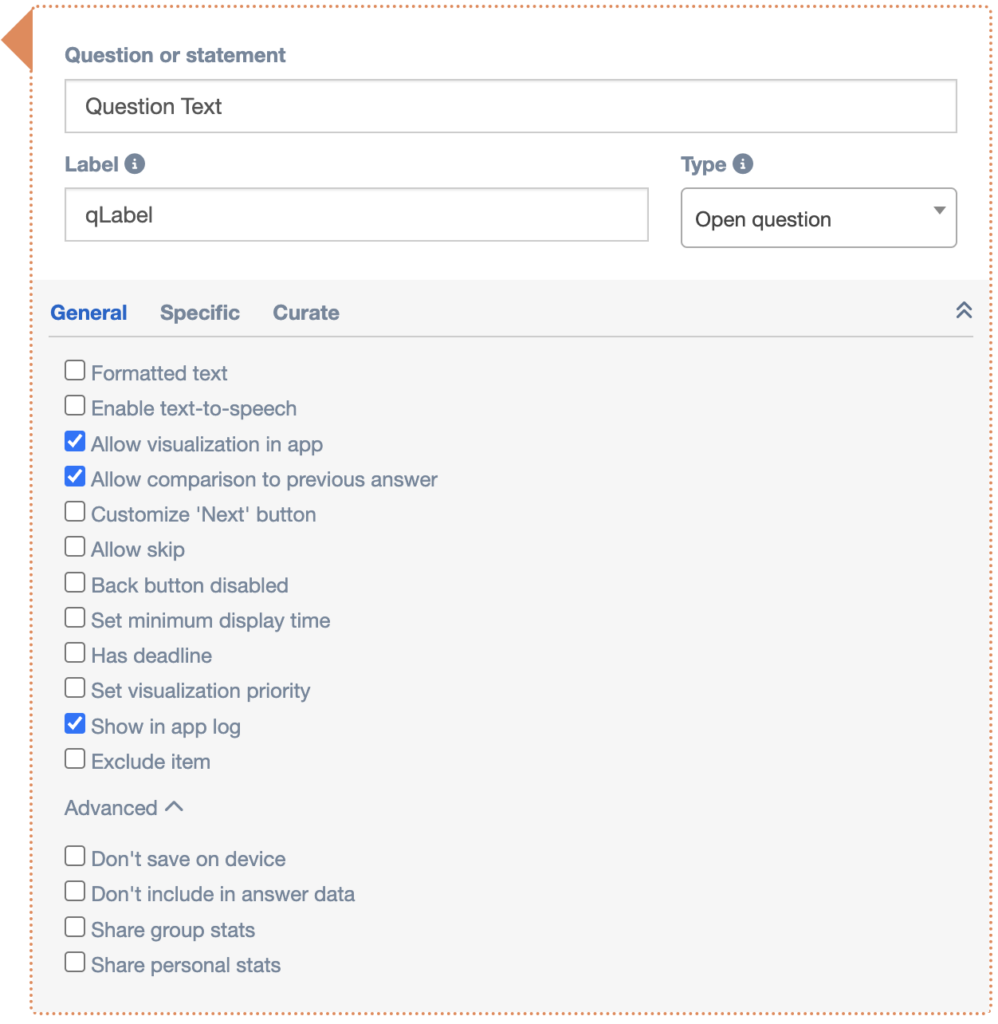Disable Allow comparison to previous answer
The height and width of the screenshot is (1024, 998).
(75, 478)
